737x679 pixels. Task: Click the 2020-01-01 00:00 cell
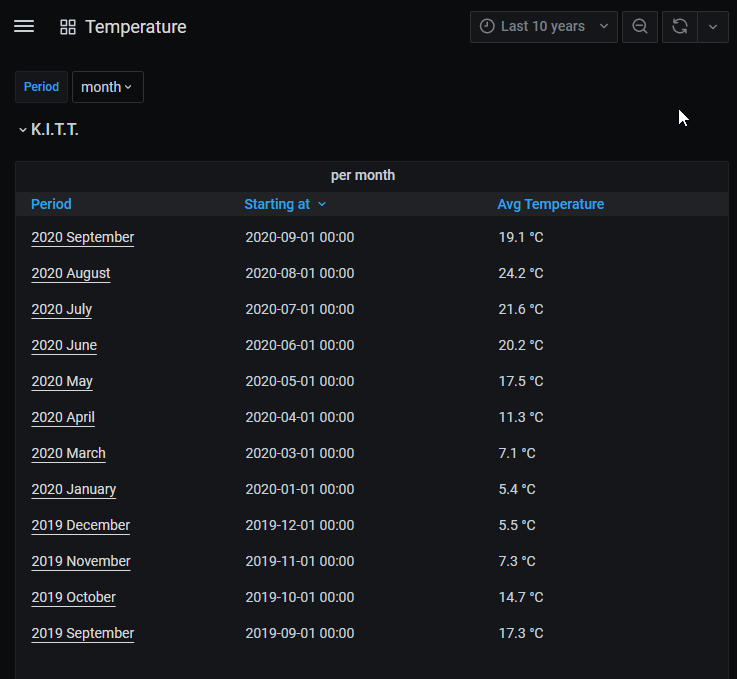(x=300, y=489)
